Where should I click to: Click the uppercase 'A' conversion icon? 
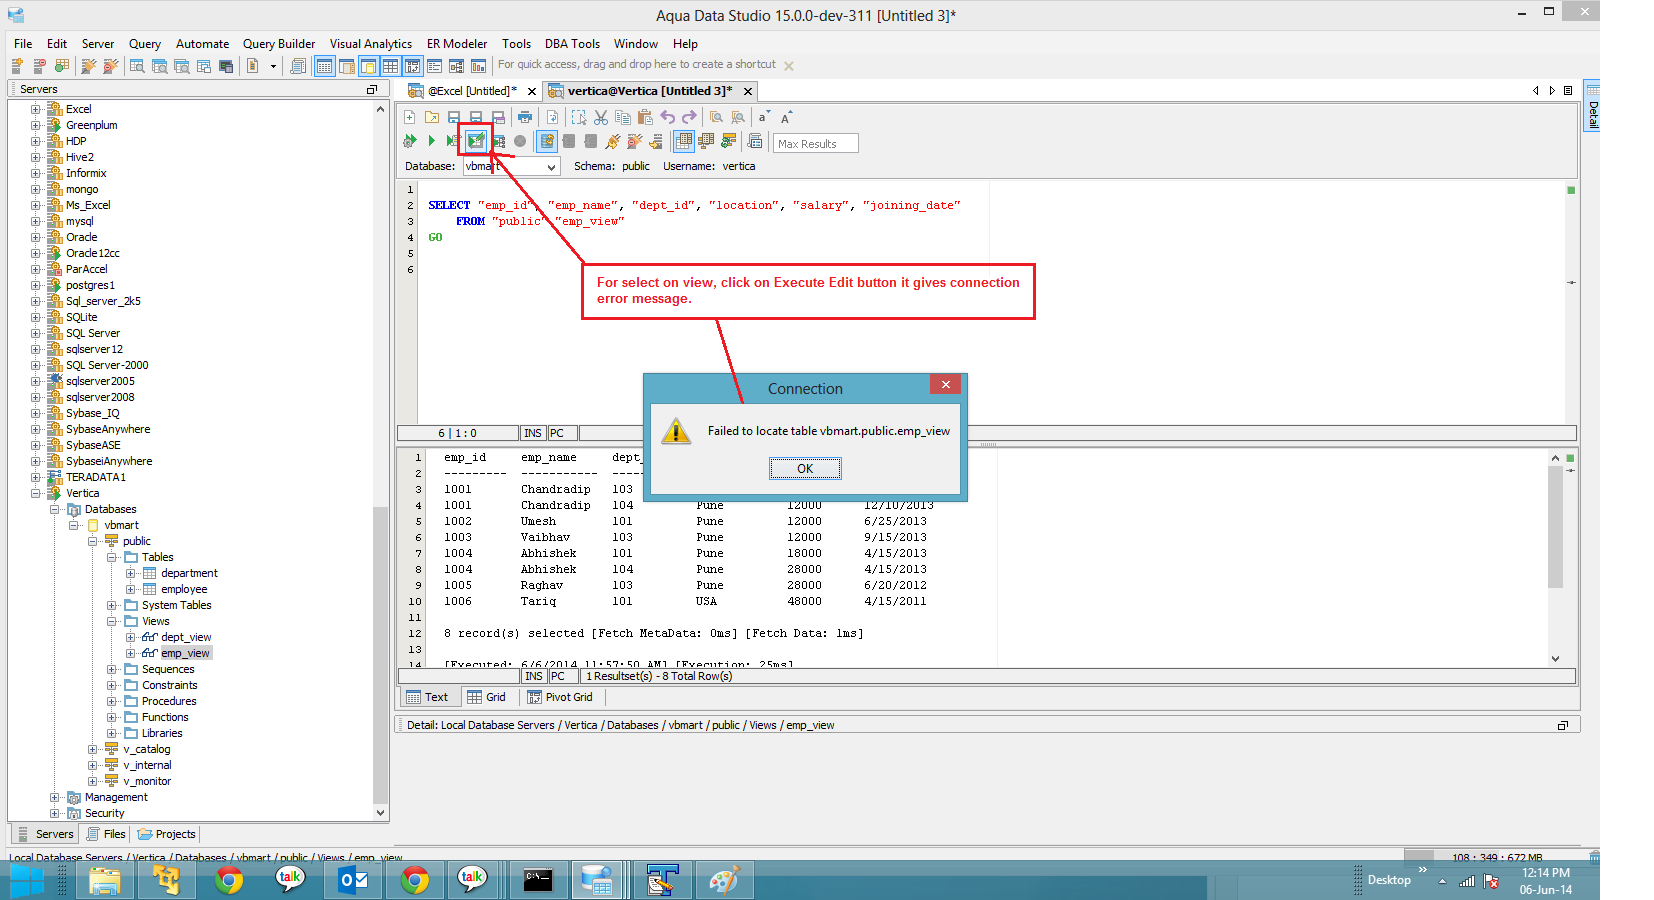787,117
